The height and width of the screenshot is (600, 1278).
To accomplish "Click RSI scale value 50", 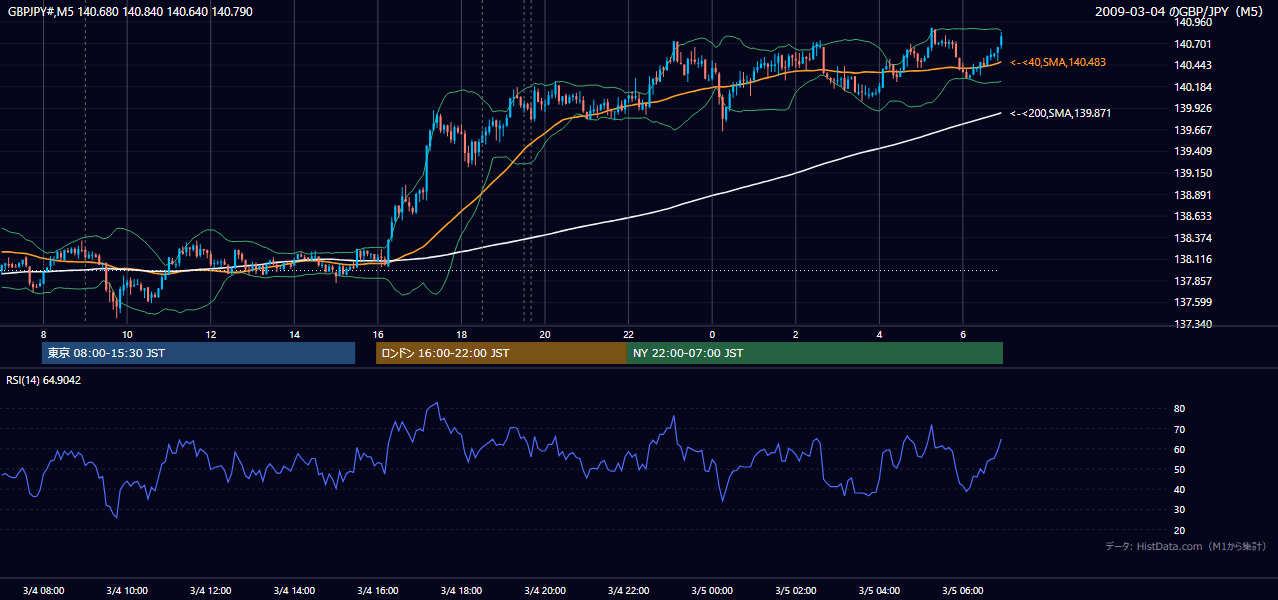I will (1179, 469).
